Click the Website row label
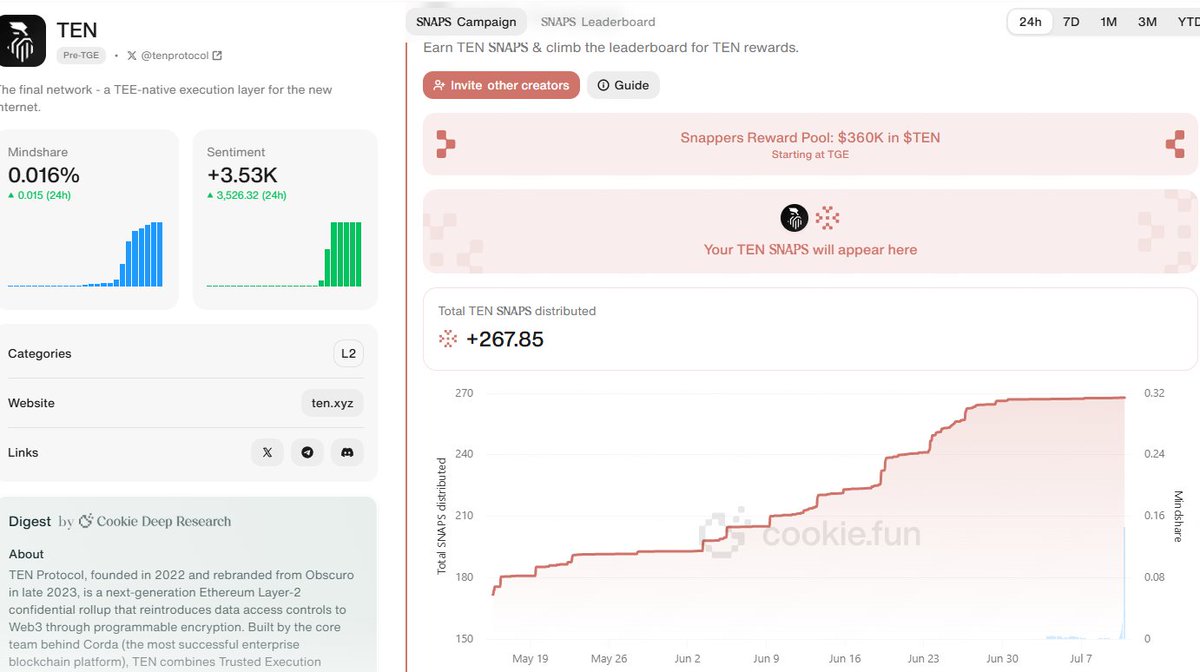Viewport: 1200px width, 672px height. pyautogui.click(x=31, y=403)
